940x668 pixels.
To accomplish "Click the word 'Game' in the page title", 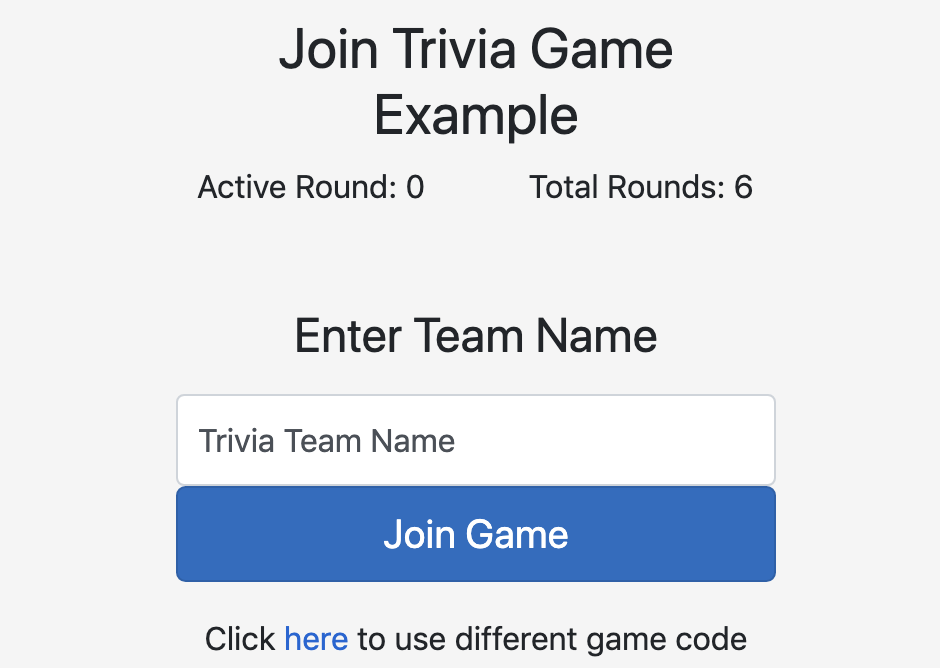I will [602, 49].
